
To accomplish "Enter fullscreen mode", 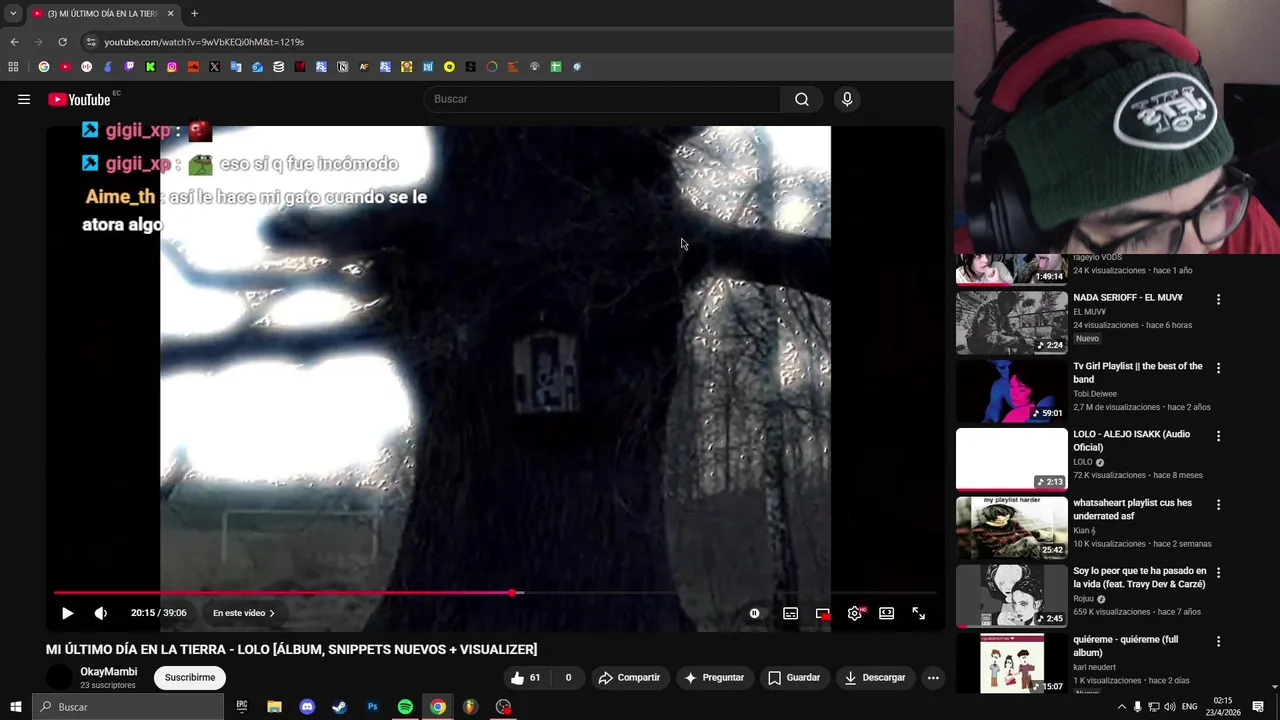I will pos(918,613).
